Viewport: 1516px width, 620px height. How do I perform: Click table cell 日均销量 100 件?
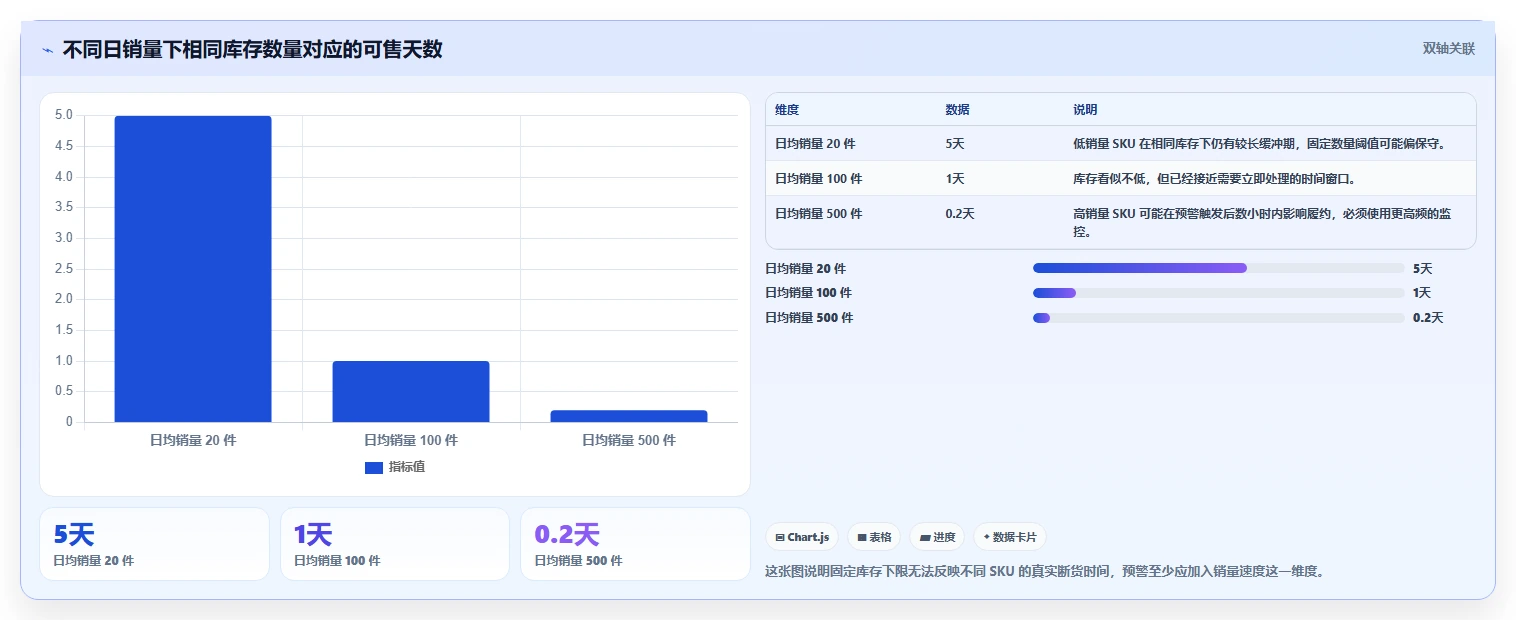pyautogui.click(x=818, y=179)
